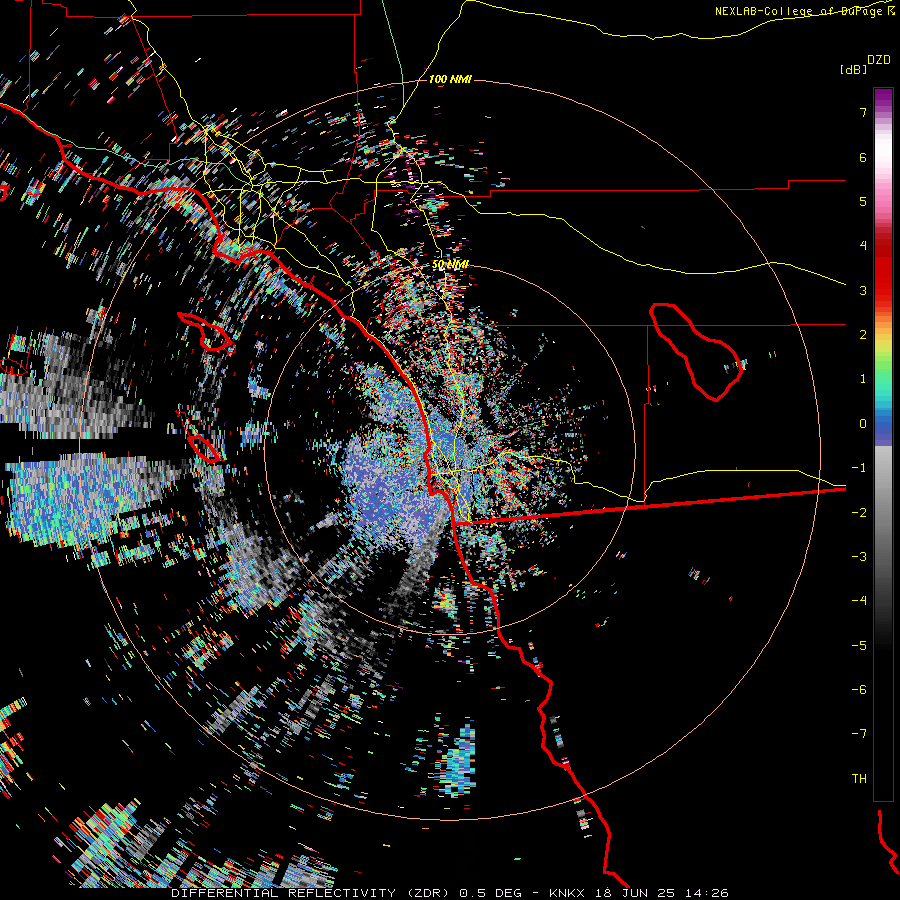900x900 pixels.
Task: Click the KNKX radar site identifier
Action: [x=567, y=893]
